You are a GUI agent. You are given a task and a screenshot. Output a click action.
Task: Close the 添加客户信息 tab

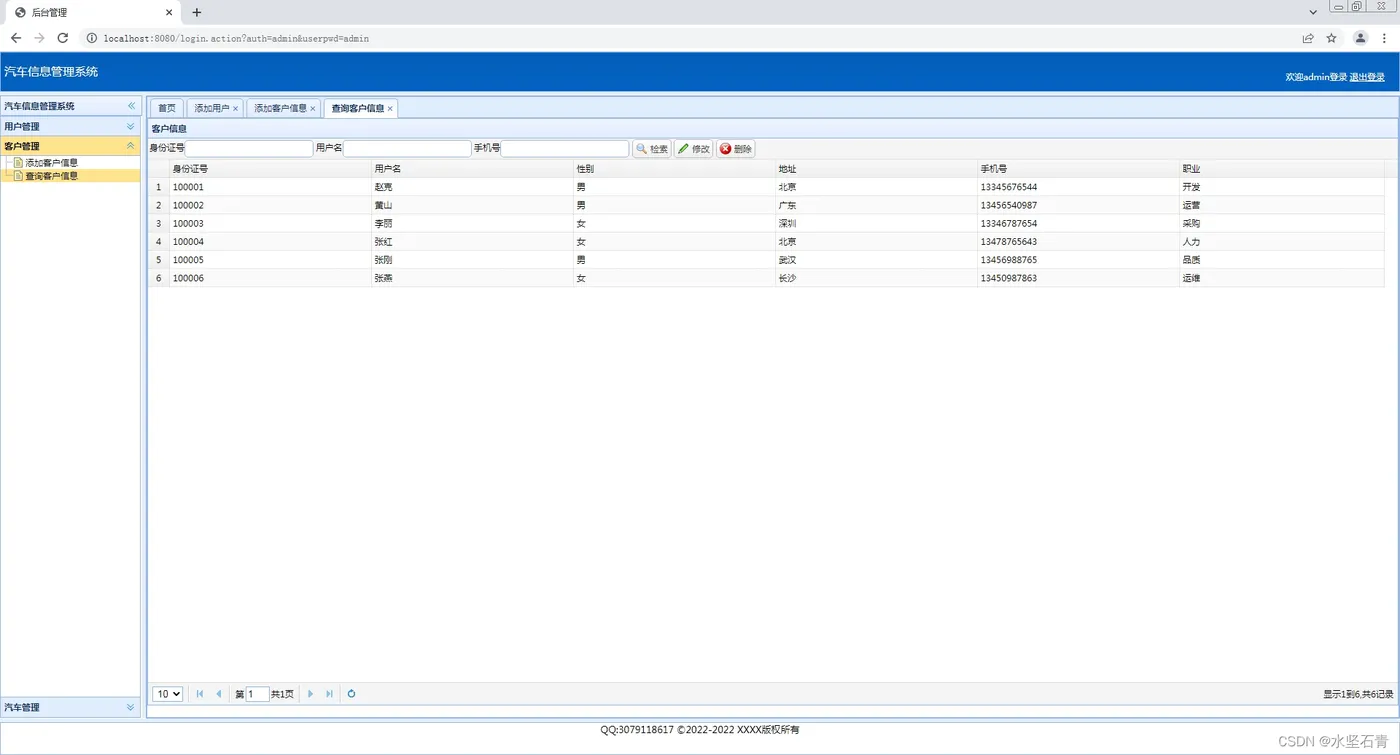(313, 109)
